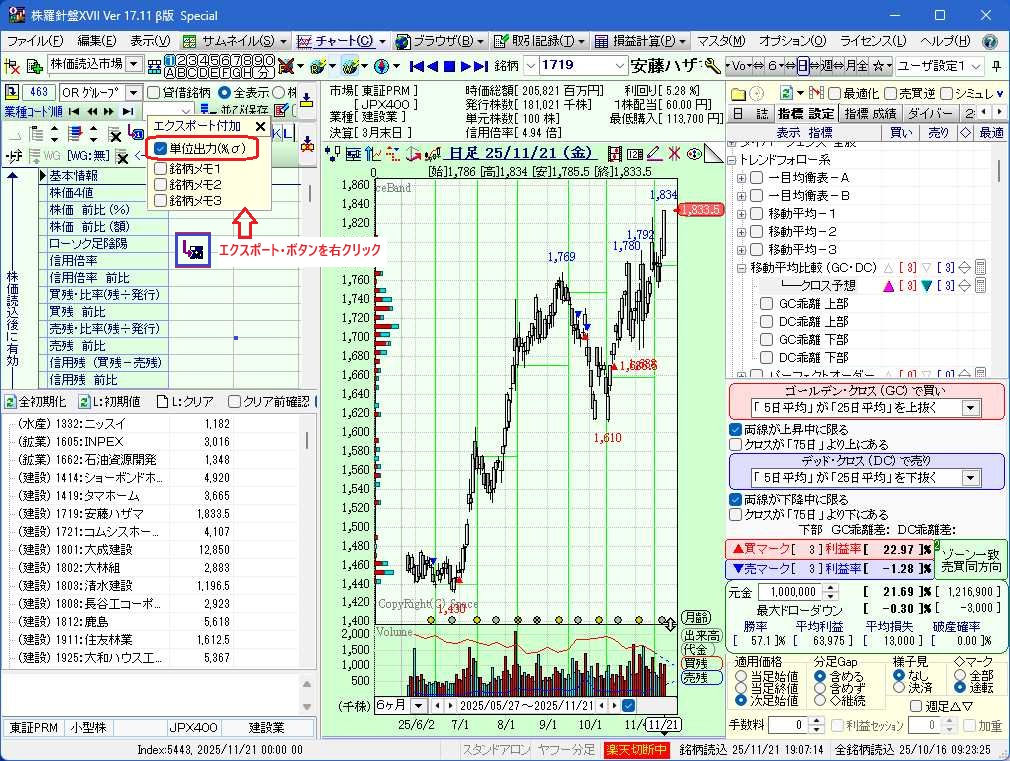
Task: Click the help question mark icon in menu bar
Action: tap(989, 41)
